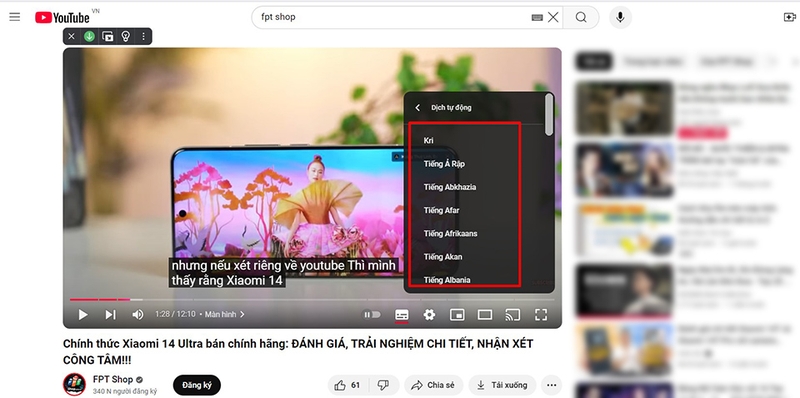Viewport: 800px width, 398px height.
Task: Open the extension toolbar three-dot menu
Action: coord(143,36)
